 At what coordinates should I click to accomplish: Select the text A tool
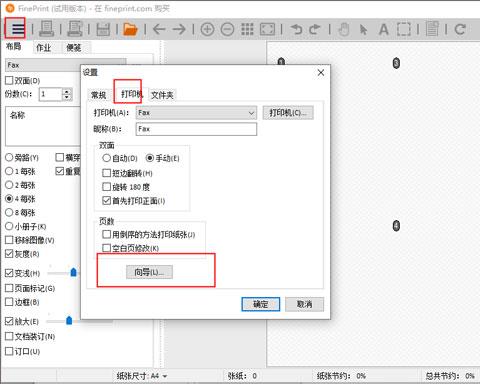point(384,29)
